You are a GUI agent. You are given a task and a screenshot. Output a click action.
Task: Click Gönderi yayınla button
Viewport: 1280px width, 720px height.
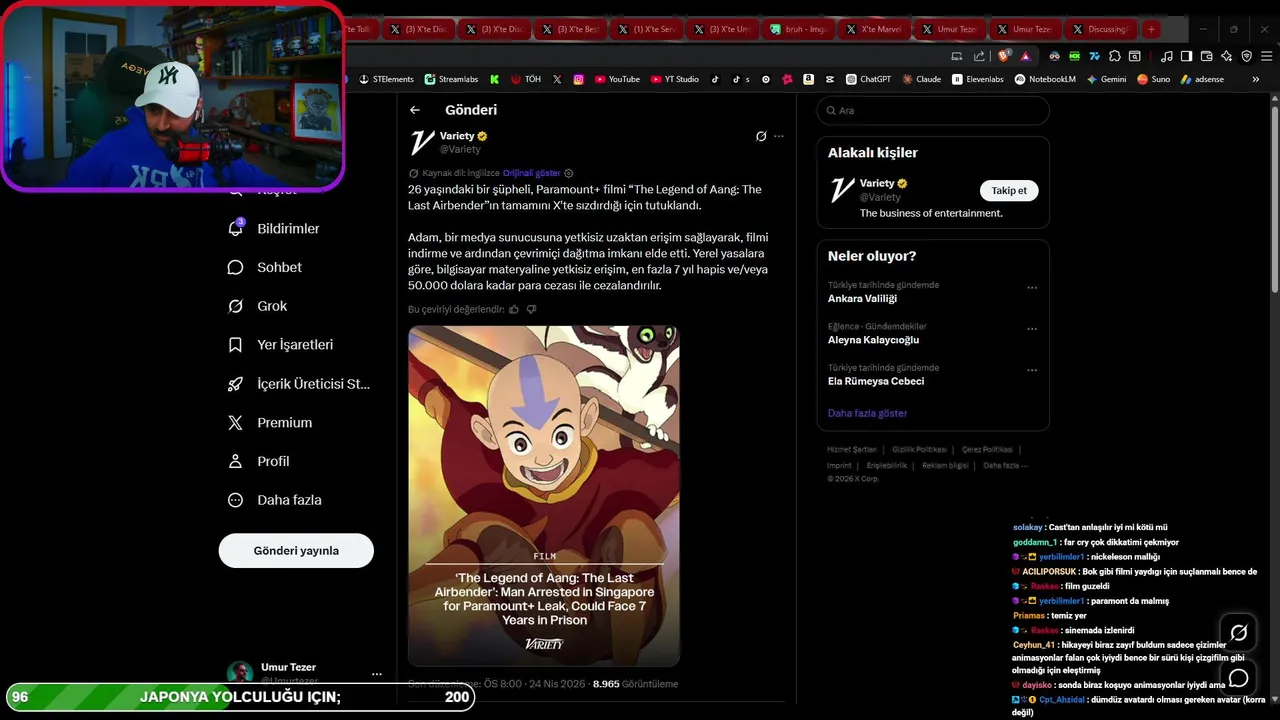coord(296,551)
